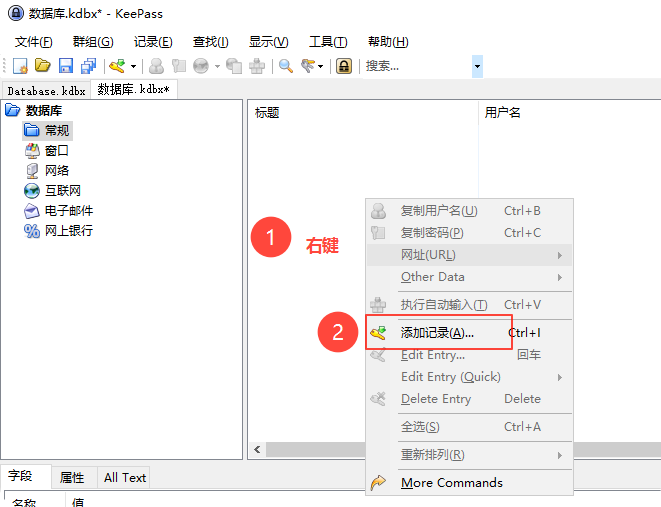Click the icon beside 复制用户名(U) in context menu
The width and height of the screenshot is (661, 507).
tap(378, 211)
